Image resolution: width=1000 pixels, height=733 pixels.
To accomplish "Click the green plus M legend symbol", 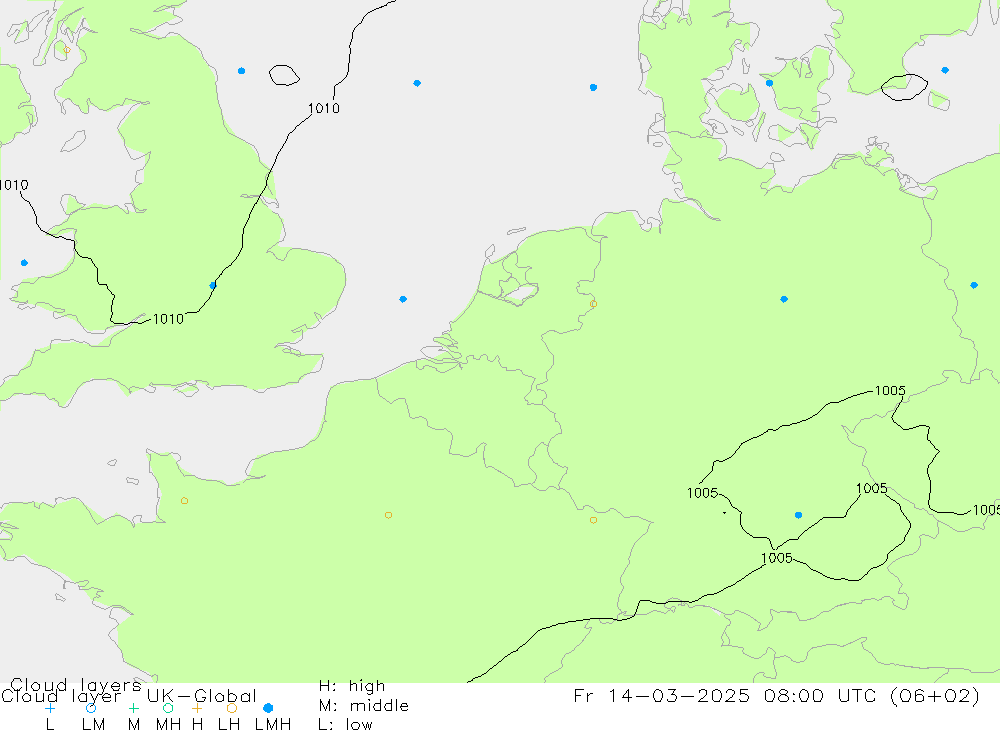I will pyautogui.click(x=133, y=708).
